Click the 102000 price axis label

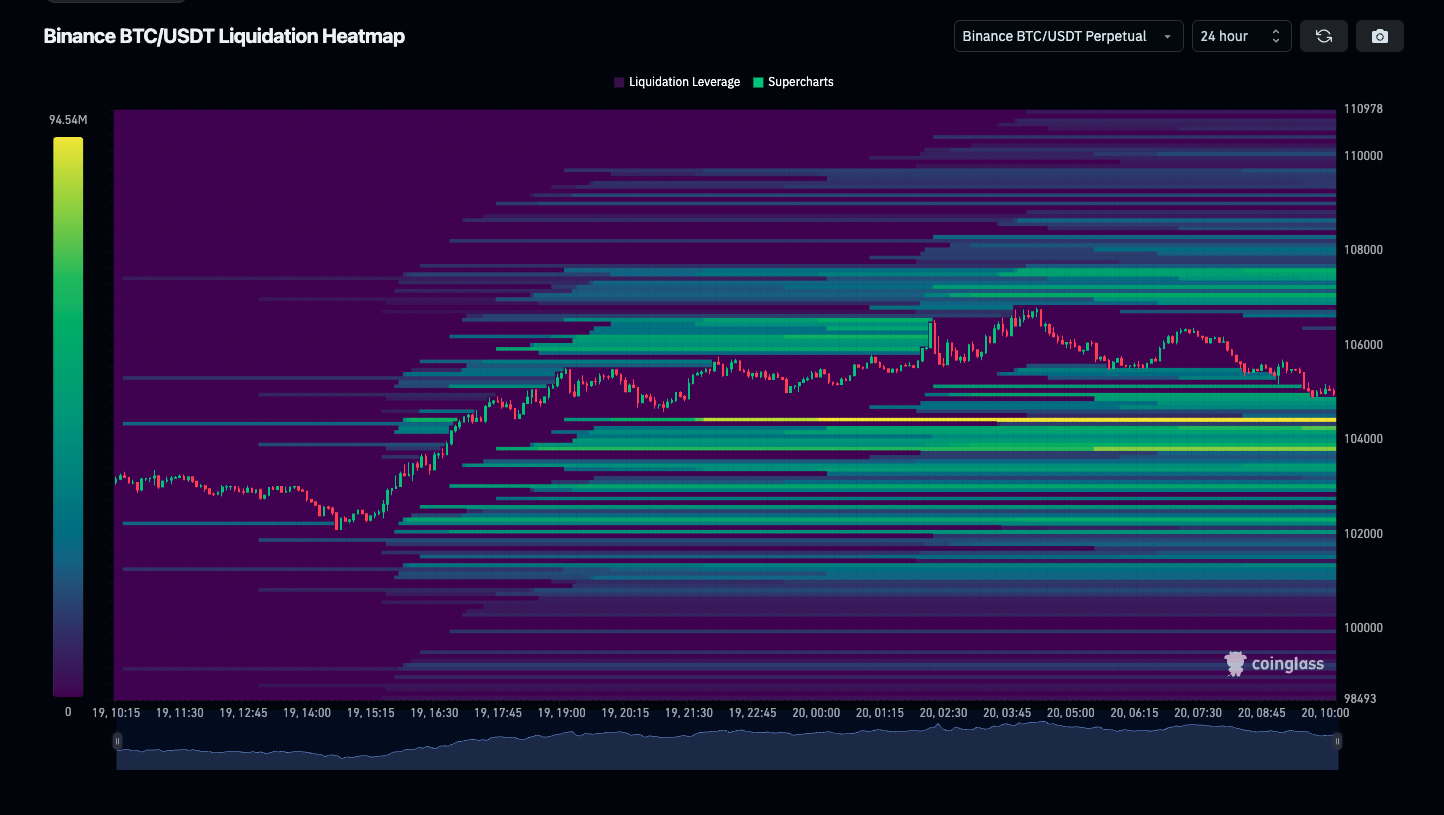click(1363, 534)
